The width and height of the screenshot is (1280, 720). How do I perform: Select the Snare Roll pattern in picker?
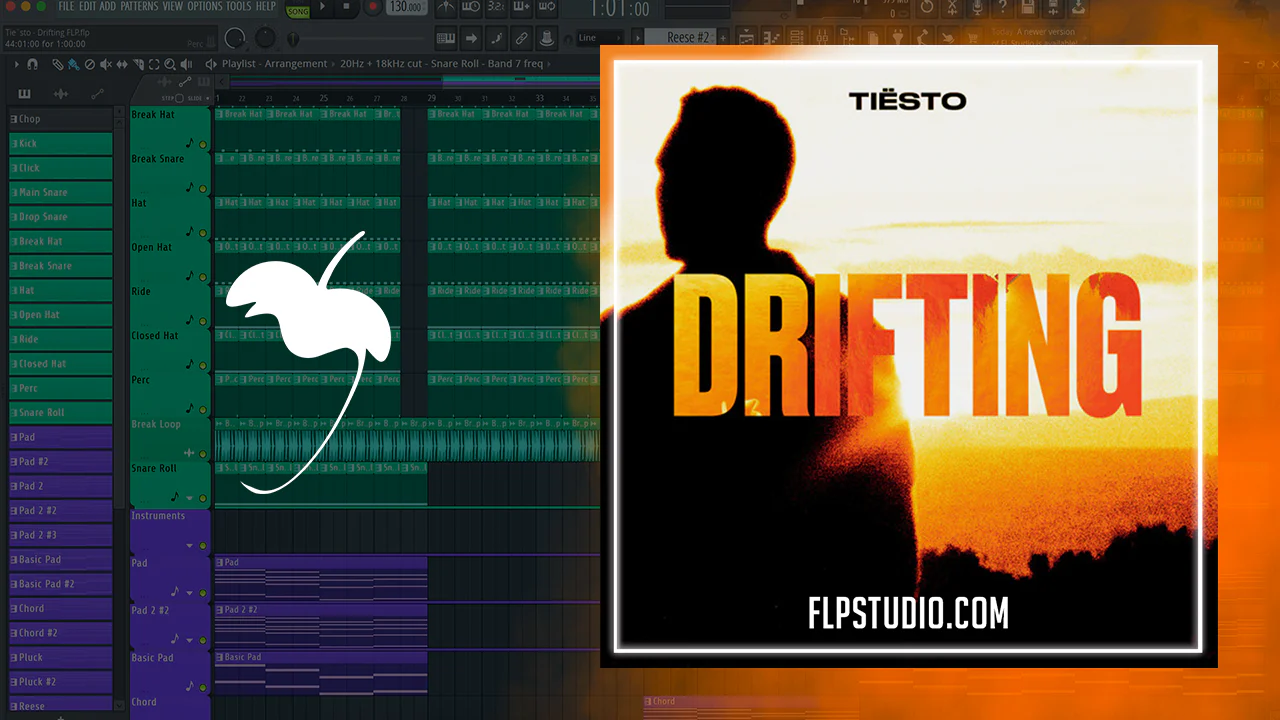pyautogui.click(x=60, y=413)
